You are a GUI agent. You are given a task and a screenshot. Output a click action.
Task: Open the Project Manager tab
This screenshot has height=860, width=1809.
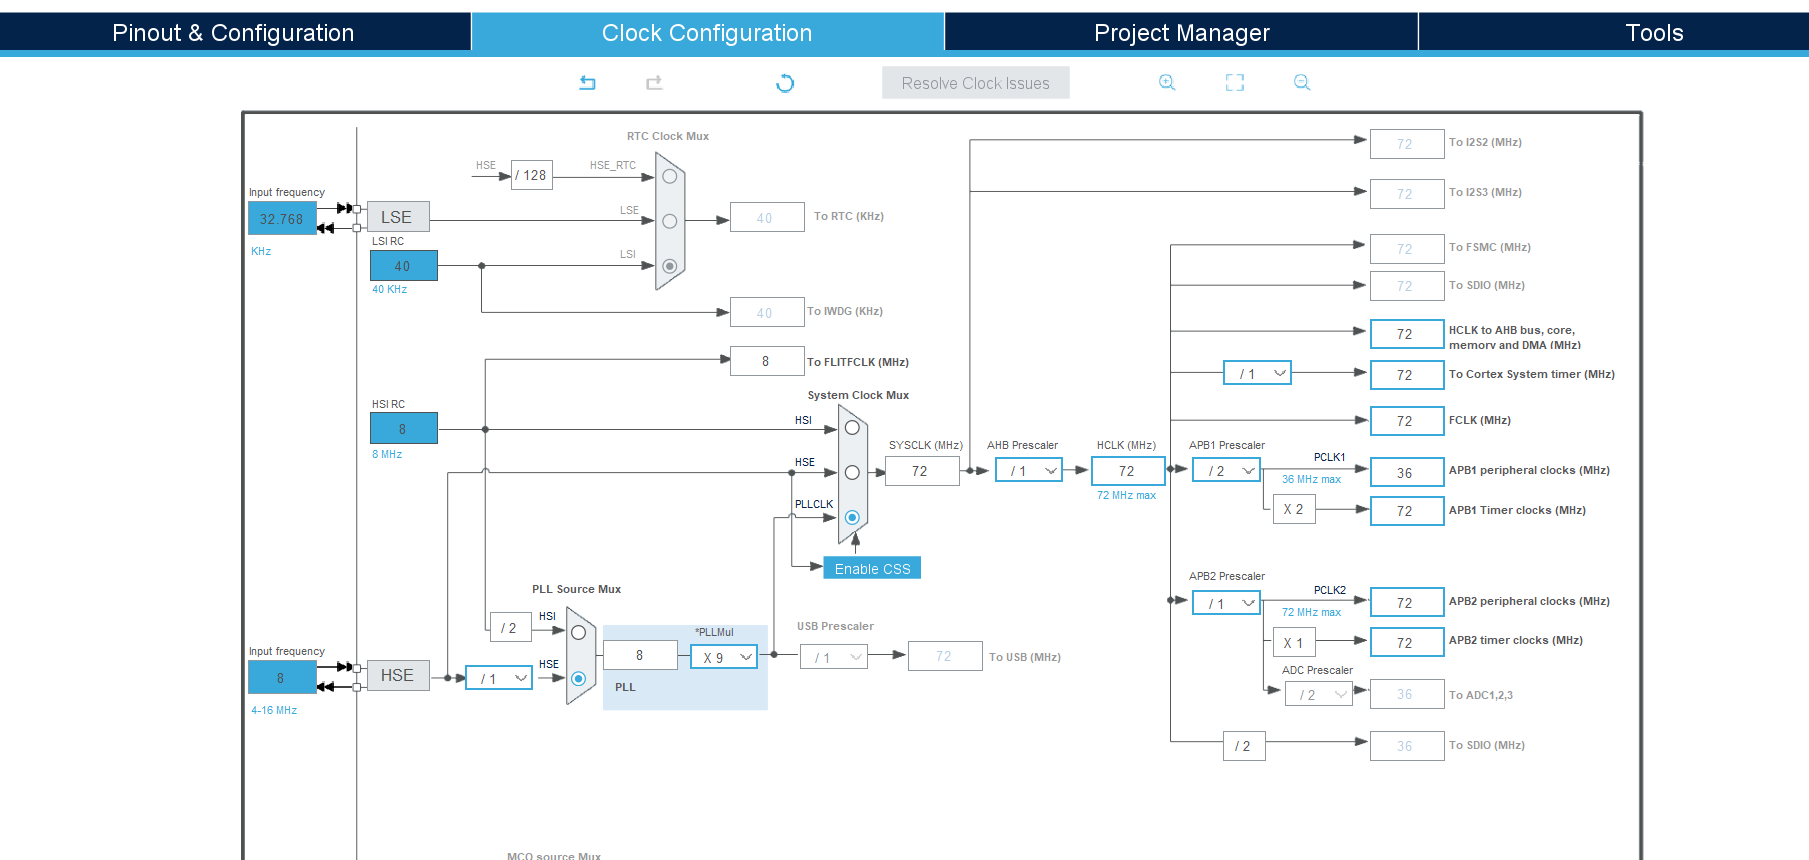(x=1181, y=33)
